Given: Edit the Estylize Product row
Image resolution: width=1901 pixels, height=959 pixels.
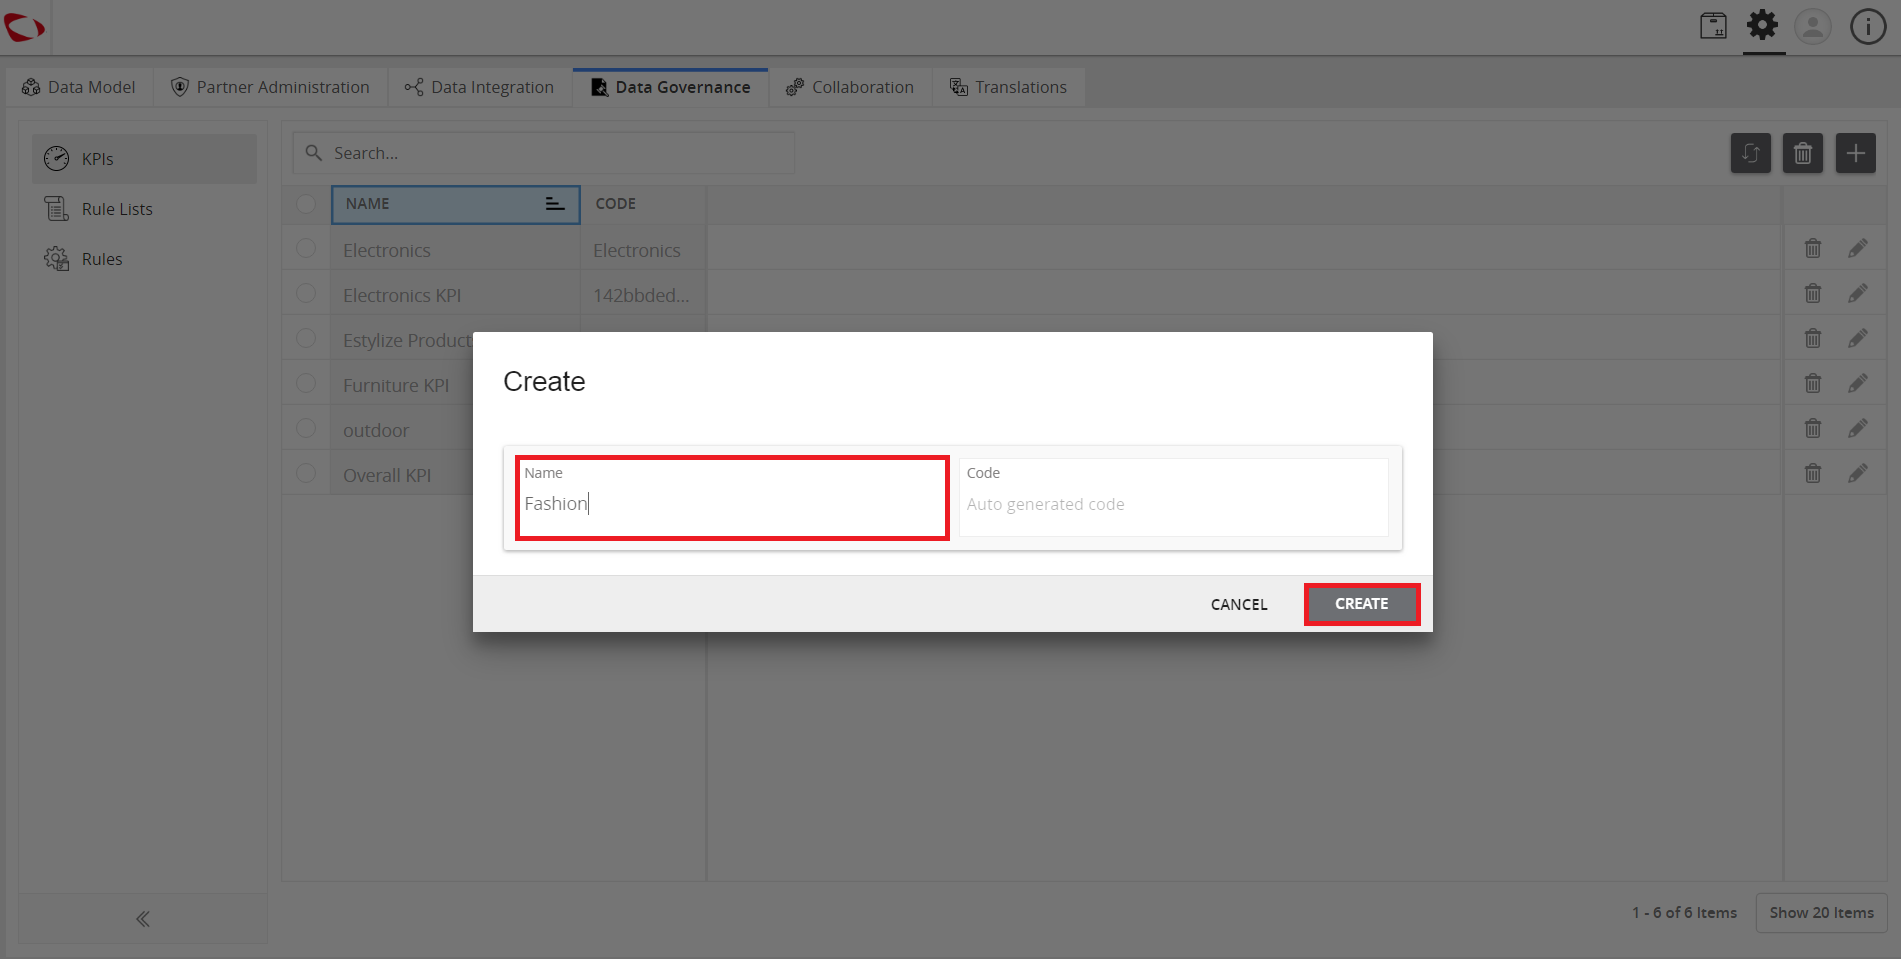Looking at the screenshot, I should coord(1858,338).
